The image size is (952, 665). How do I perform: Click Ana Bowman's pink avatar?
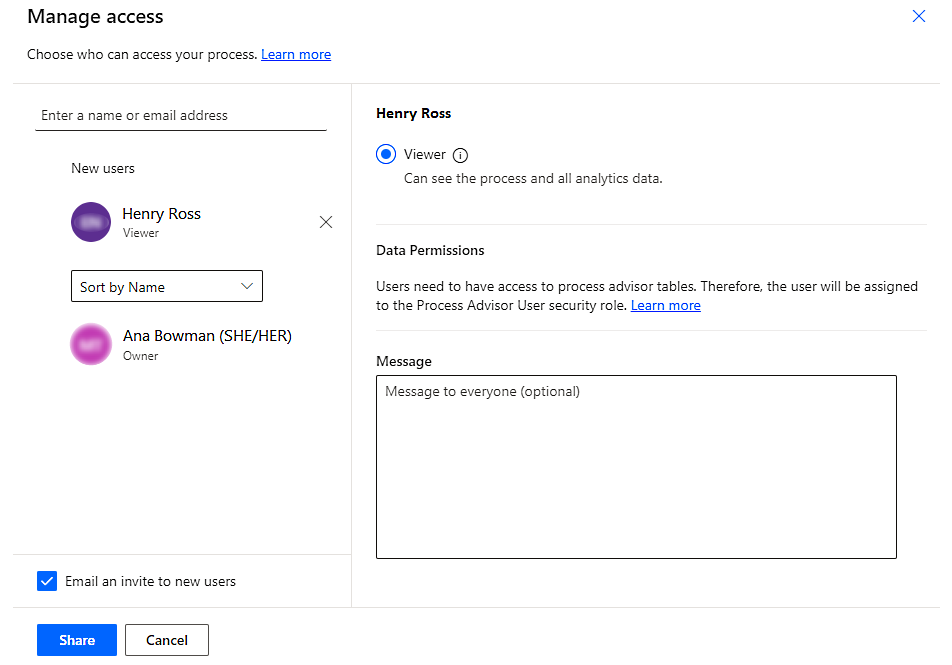point(91,344)
